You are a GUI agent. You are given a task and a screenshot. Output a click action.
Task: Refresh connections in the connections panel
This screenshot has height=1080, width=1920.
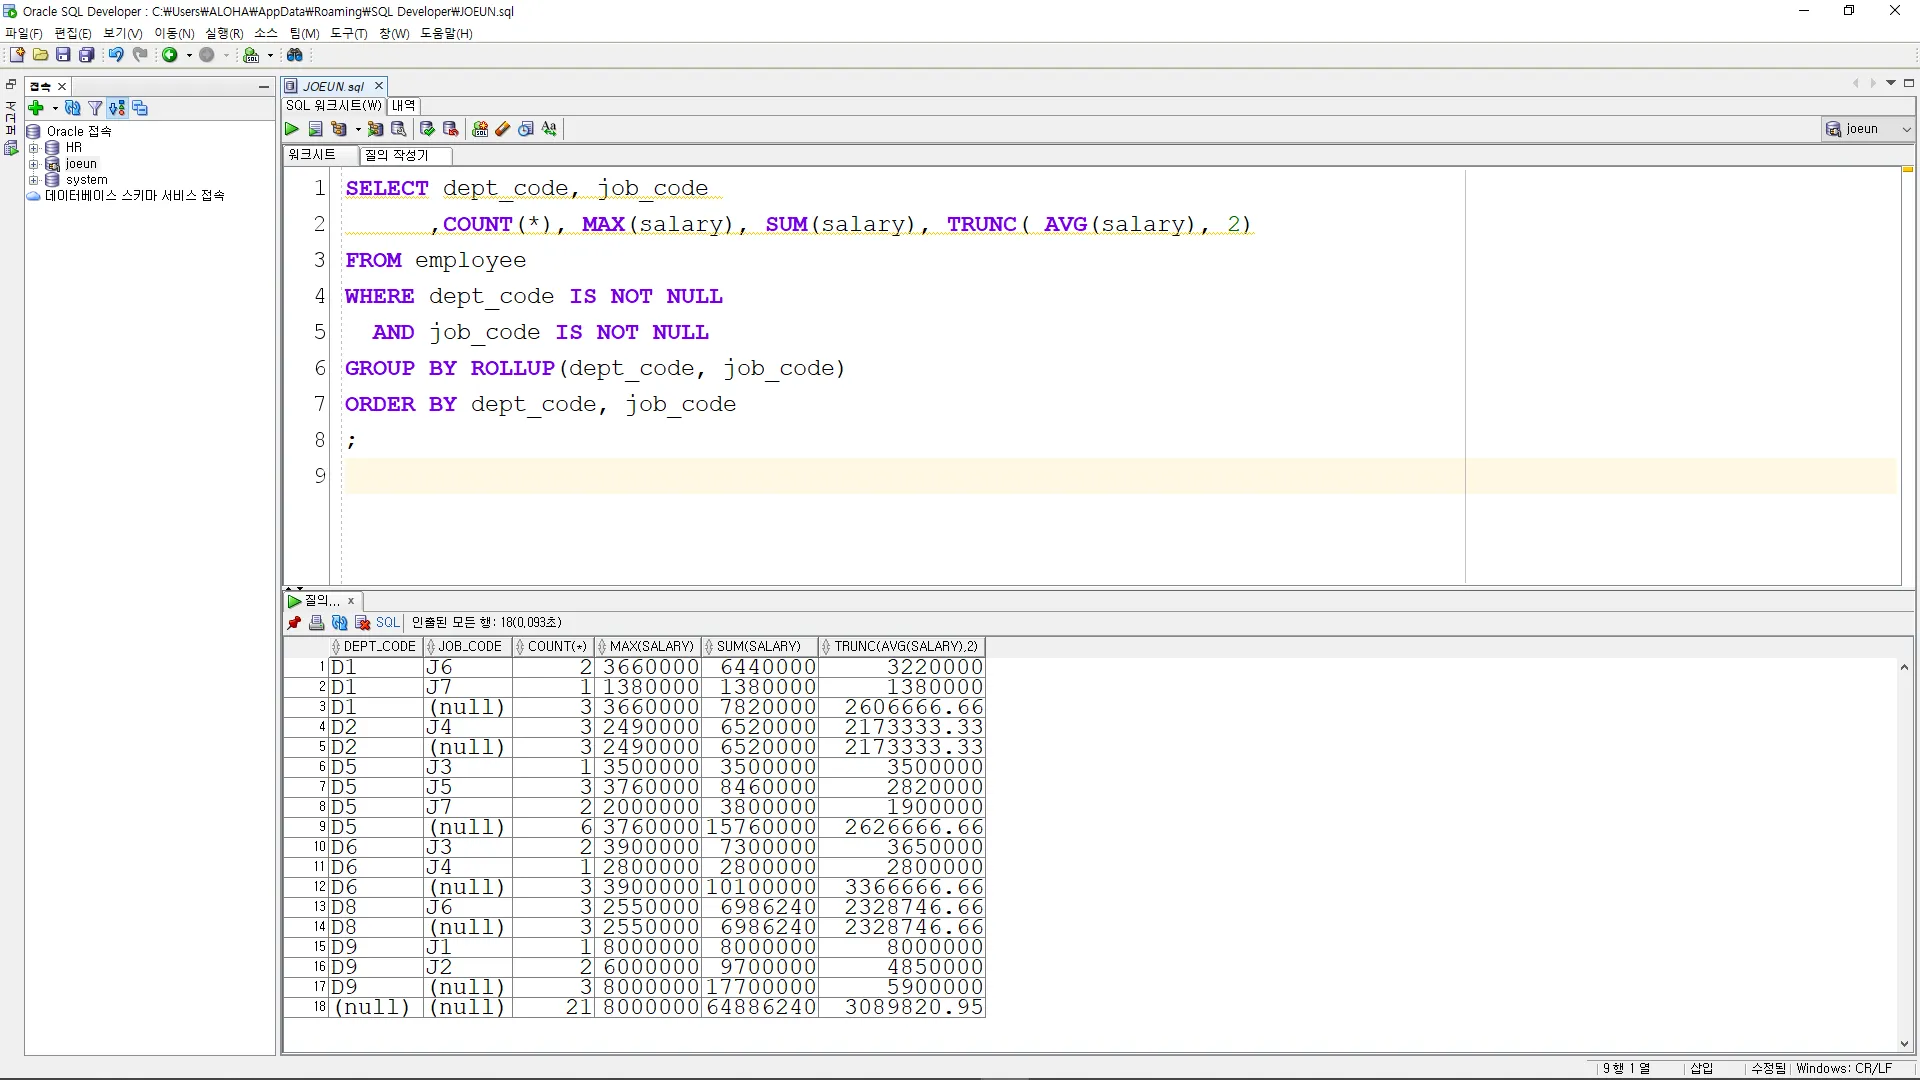[72, 108]
